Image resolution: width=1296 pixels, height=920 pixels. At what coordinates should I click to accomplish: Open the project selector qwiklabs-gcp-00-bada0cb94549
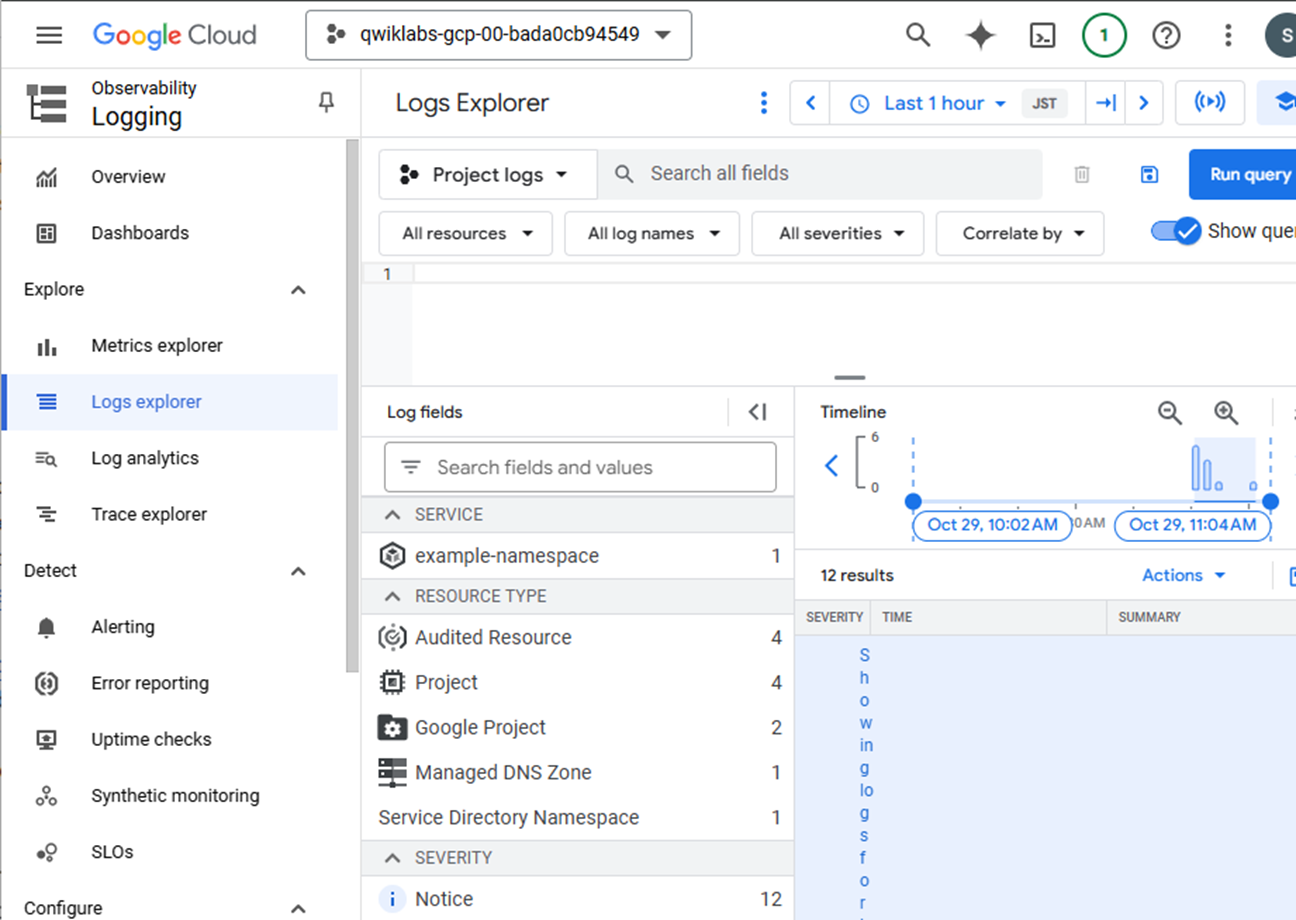498,35
